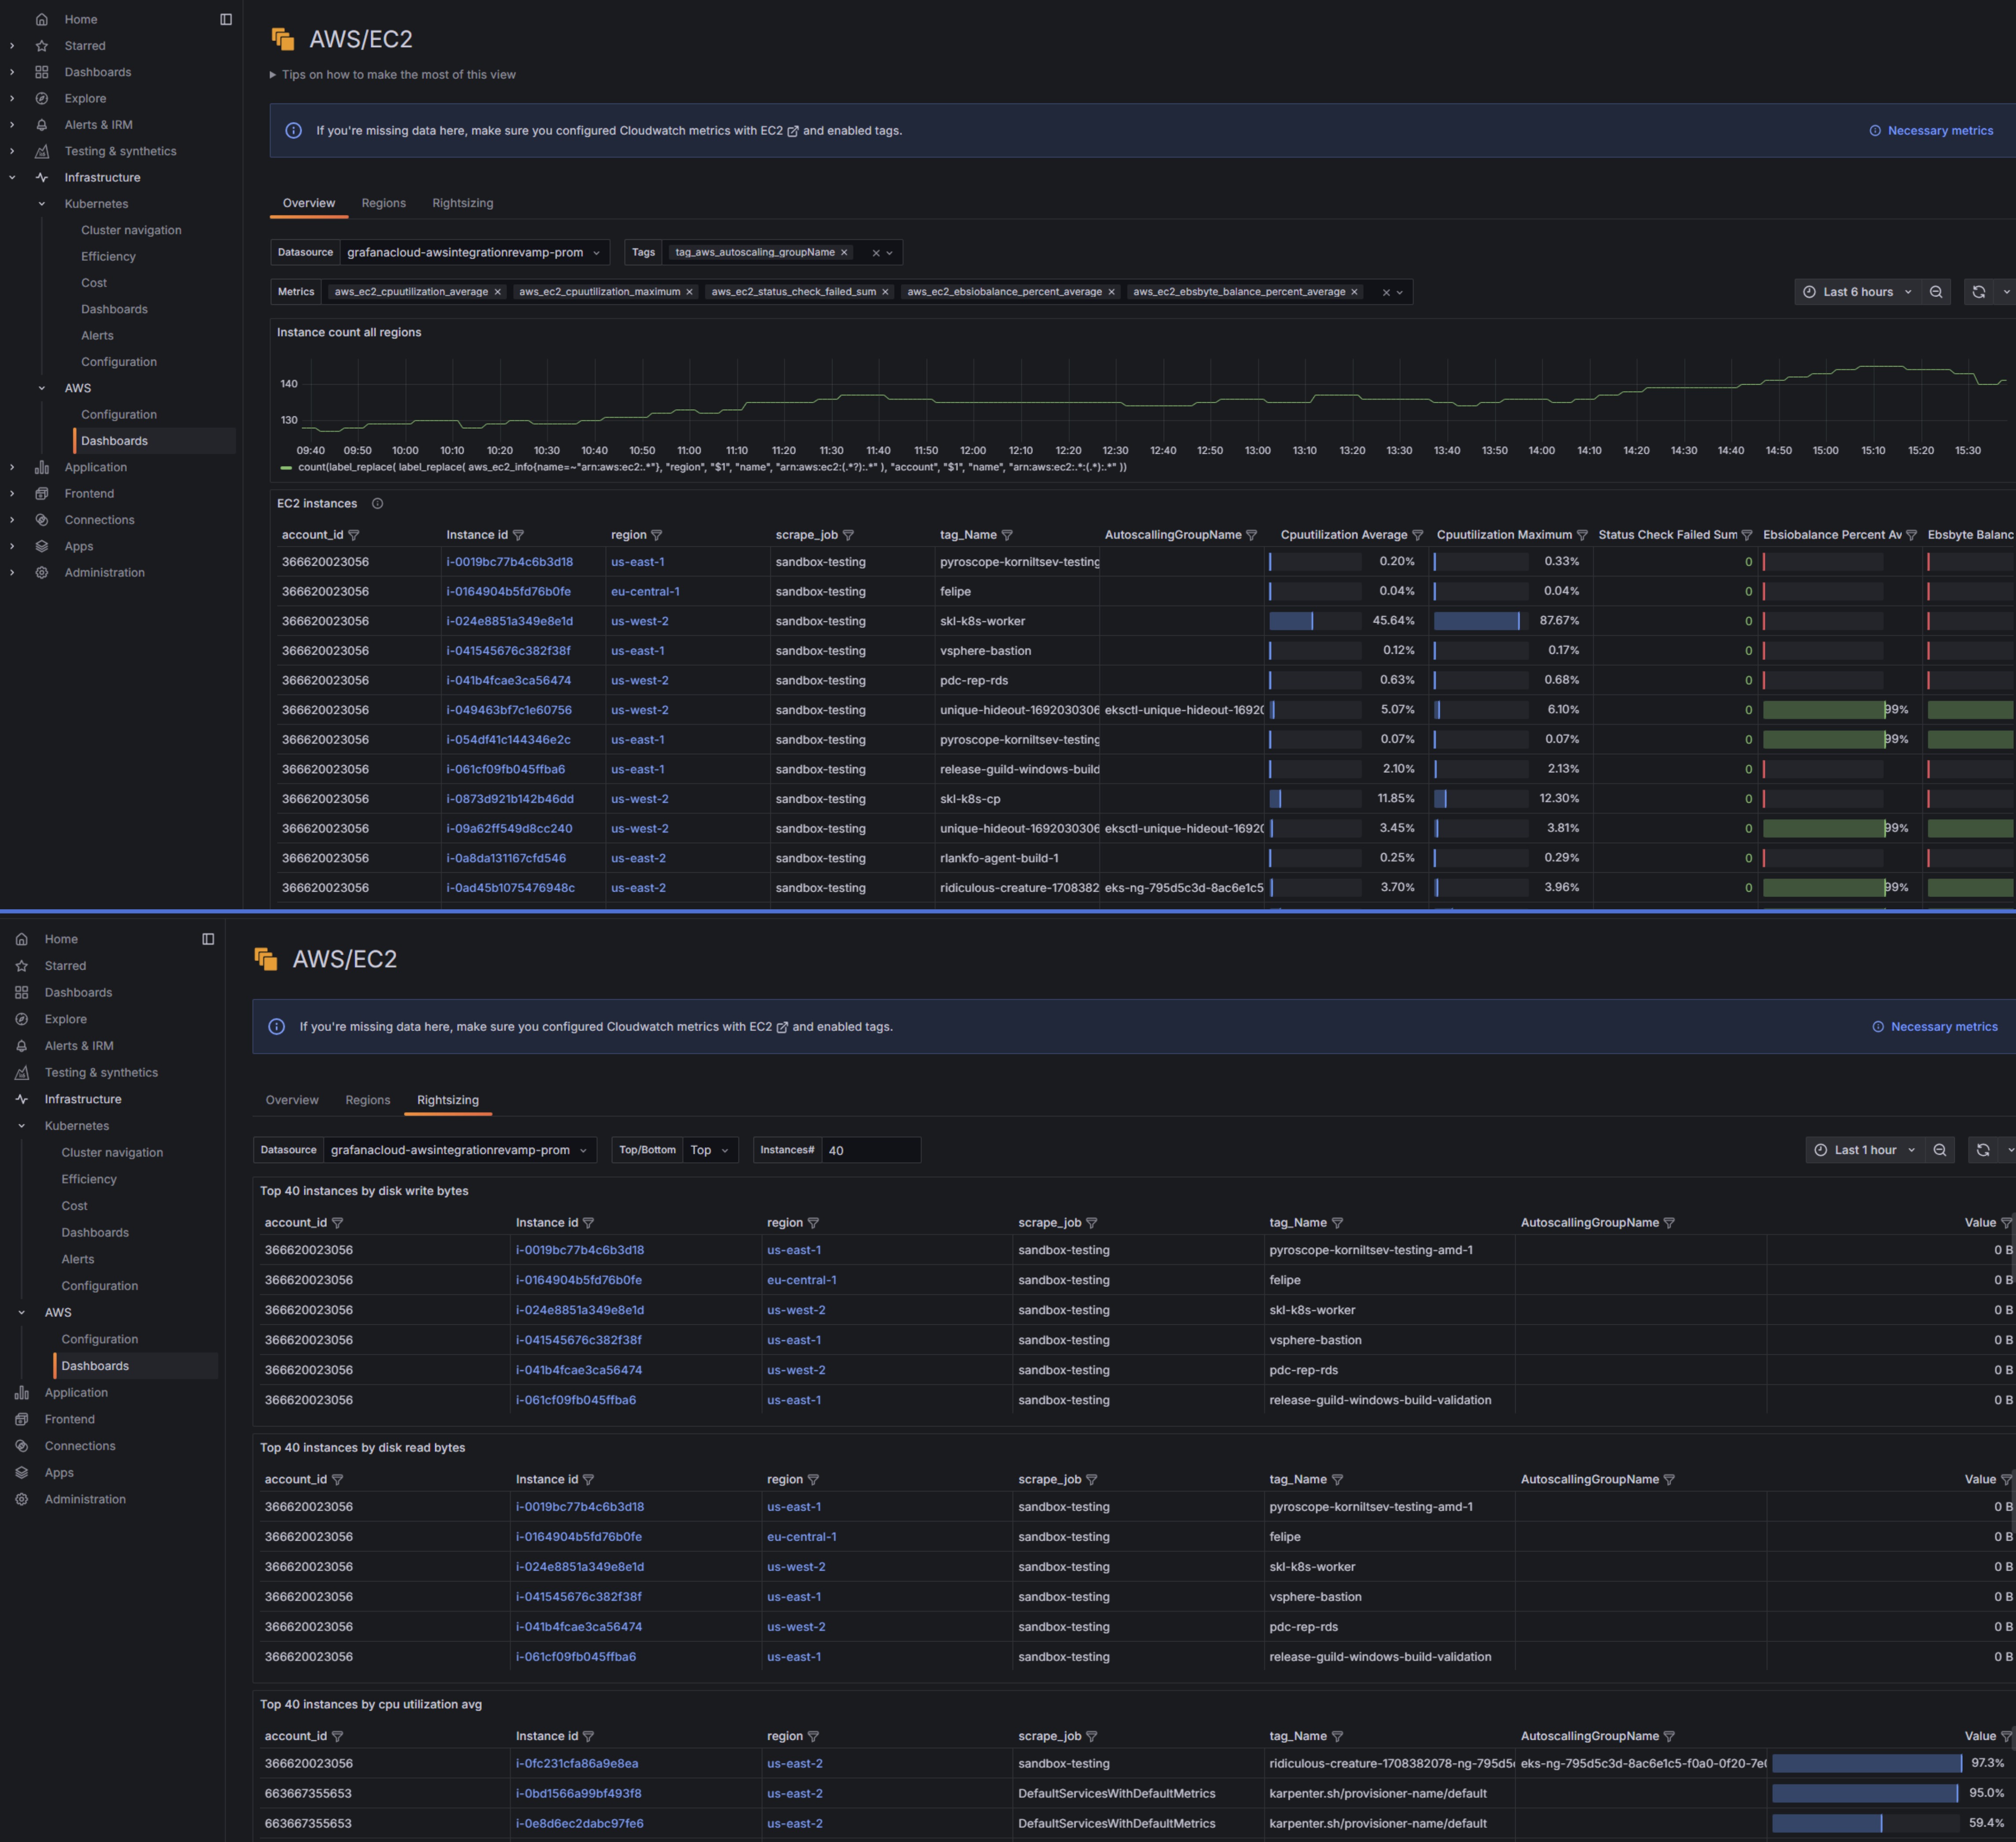This screenshot has height=1842, width=2016.
Task: Switch to the Rightsizing tab
Action: (463, 203)
